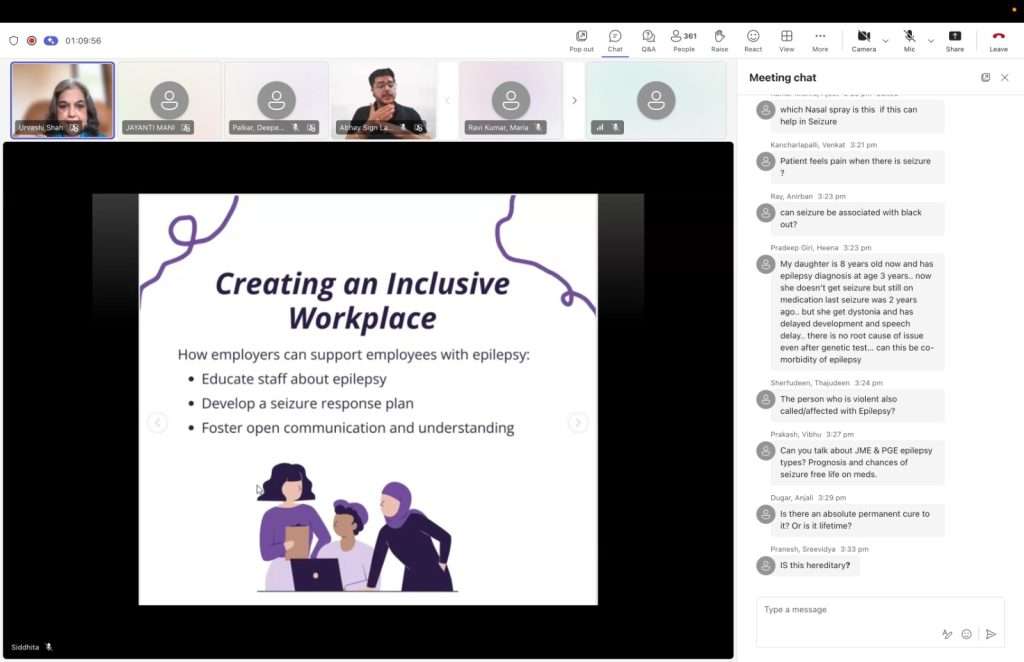Screen dimensions: 1024x662
Task: Raise your hand in the meeting
Action: tap(719, 40)
